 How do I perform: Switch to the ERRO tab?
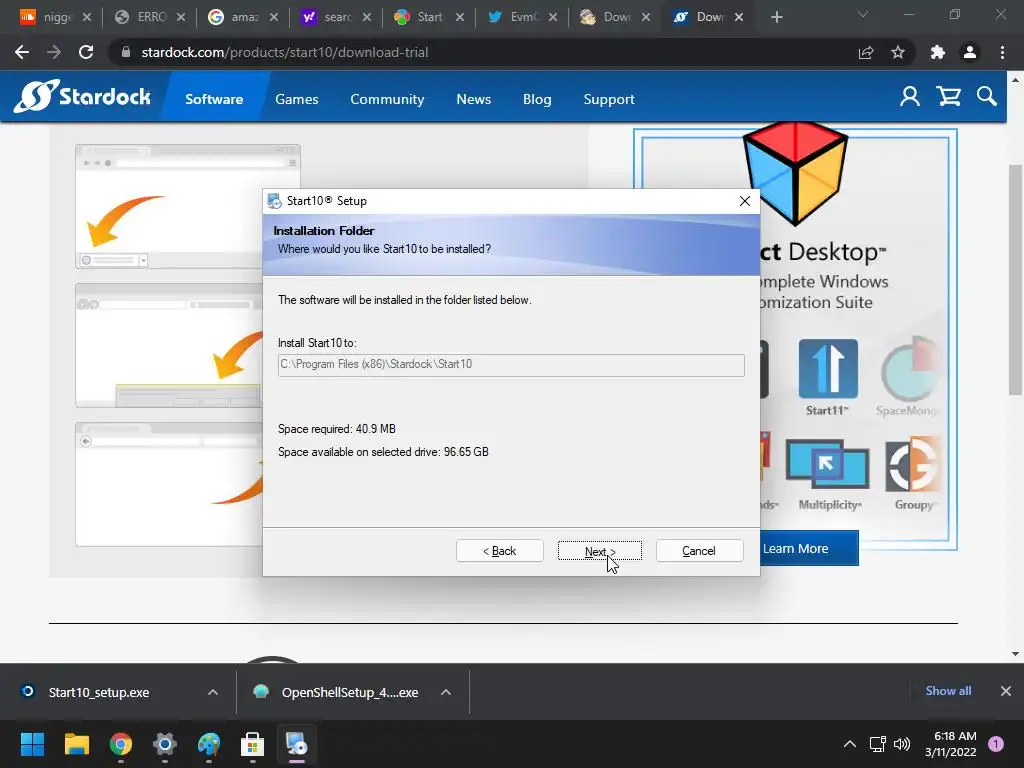150,17
